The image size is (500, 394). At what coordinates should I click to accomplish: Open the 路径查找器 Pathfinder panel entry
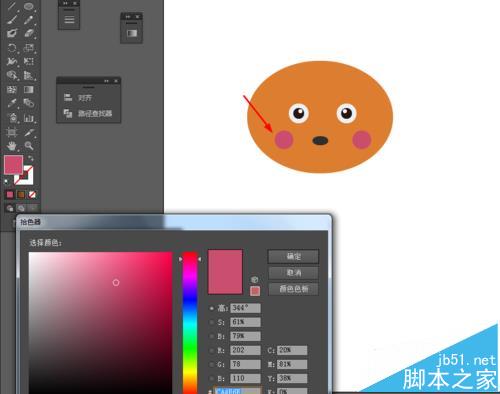[88, 113]
